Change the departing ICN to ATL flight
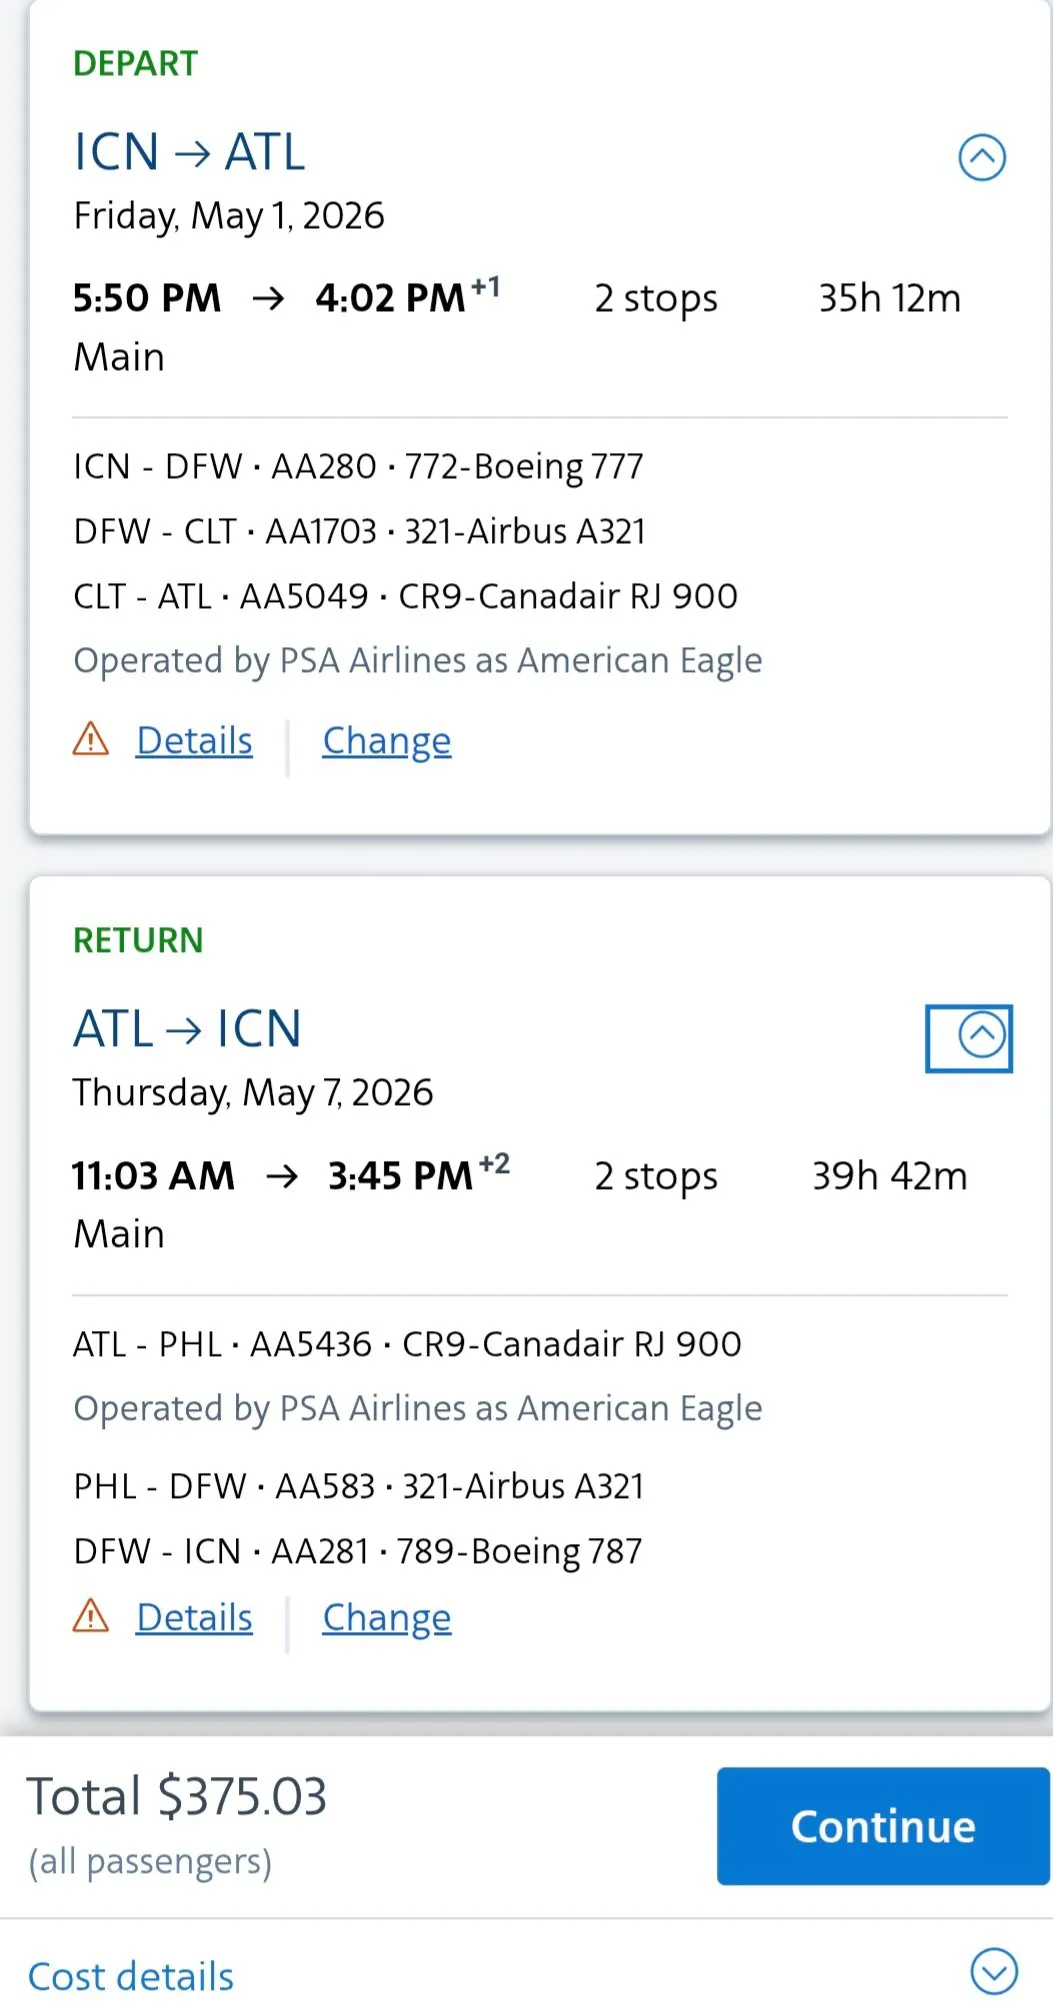1053x2014 pixels. (386, 741)
